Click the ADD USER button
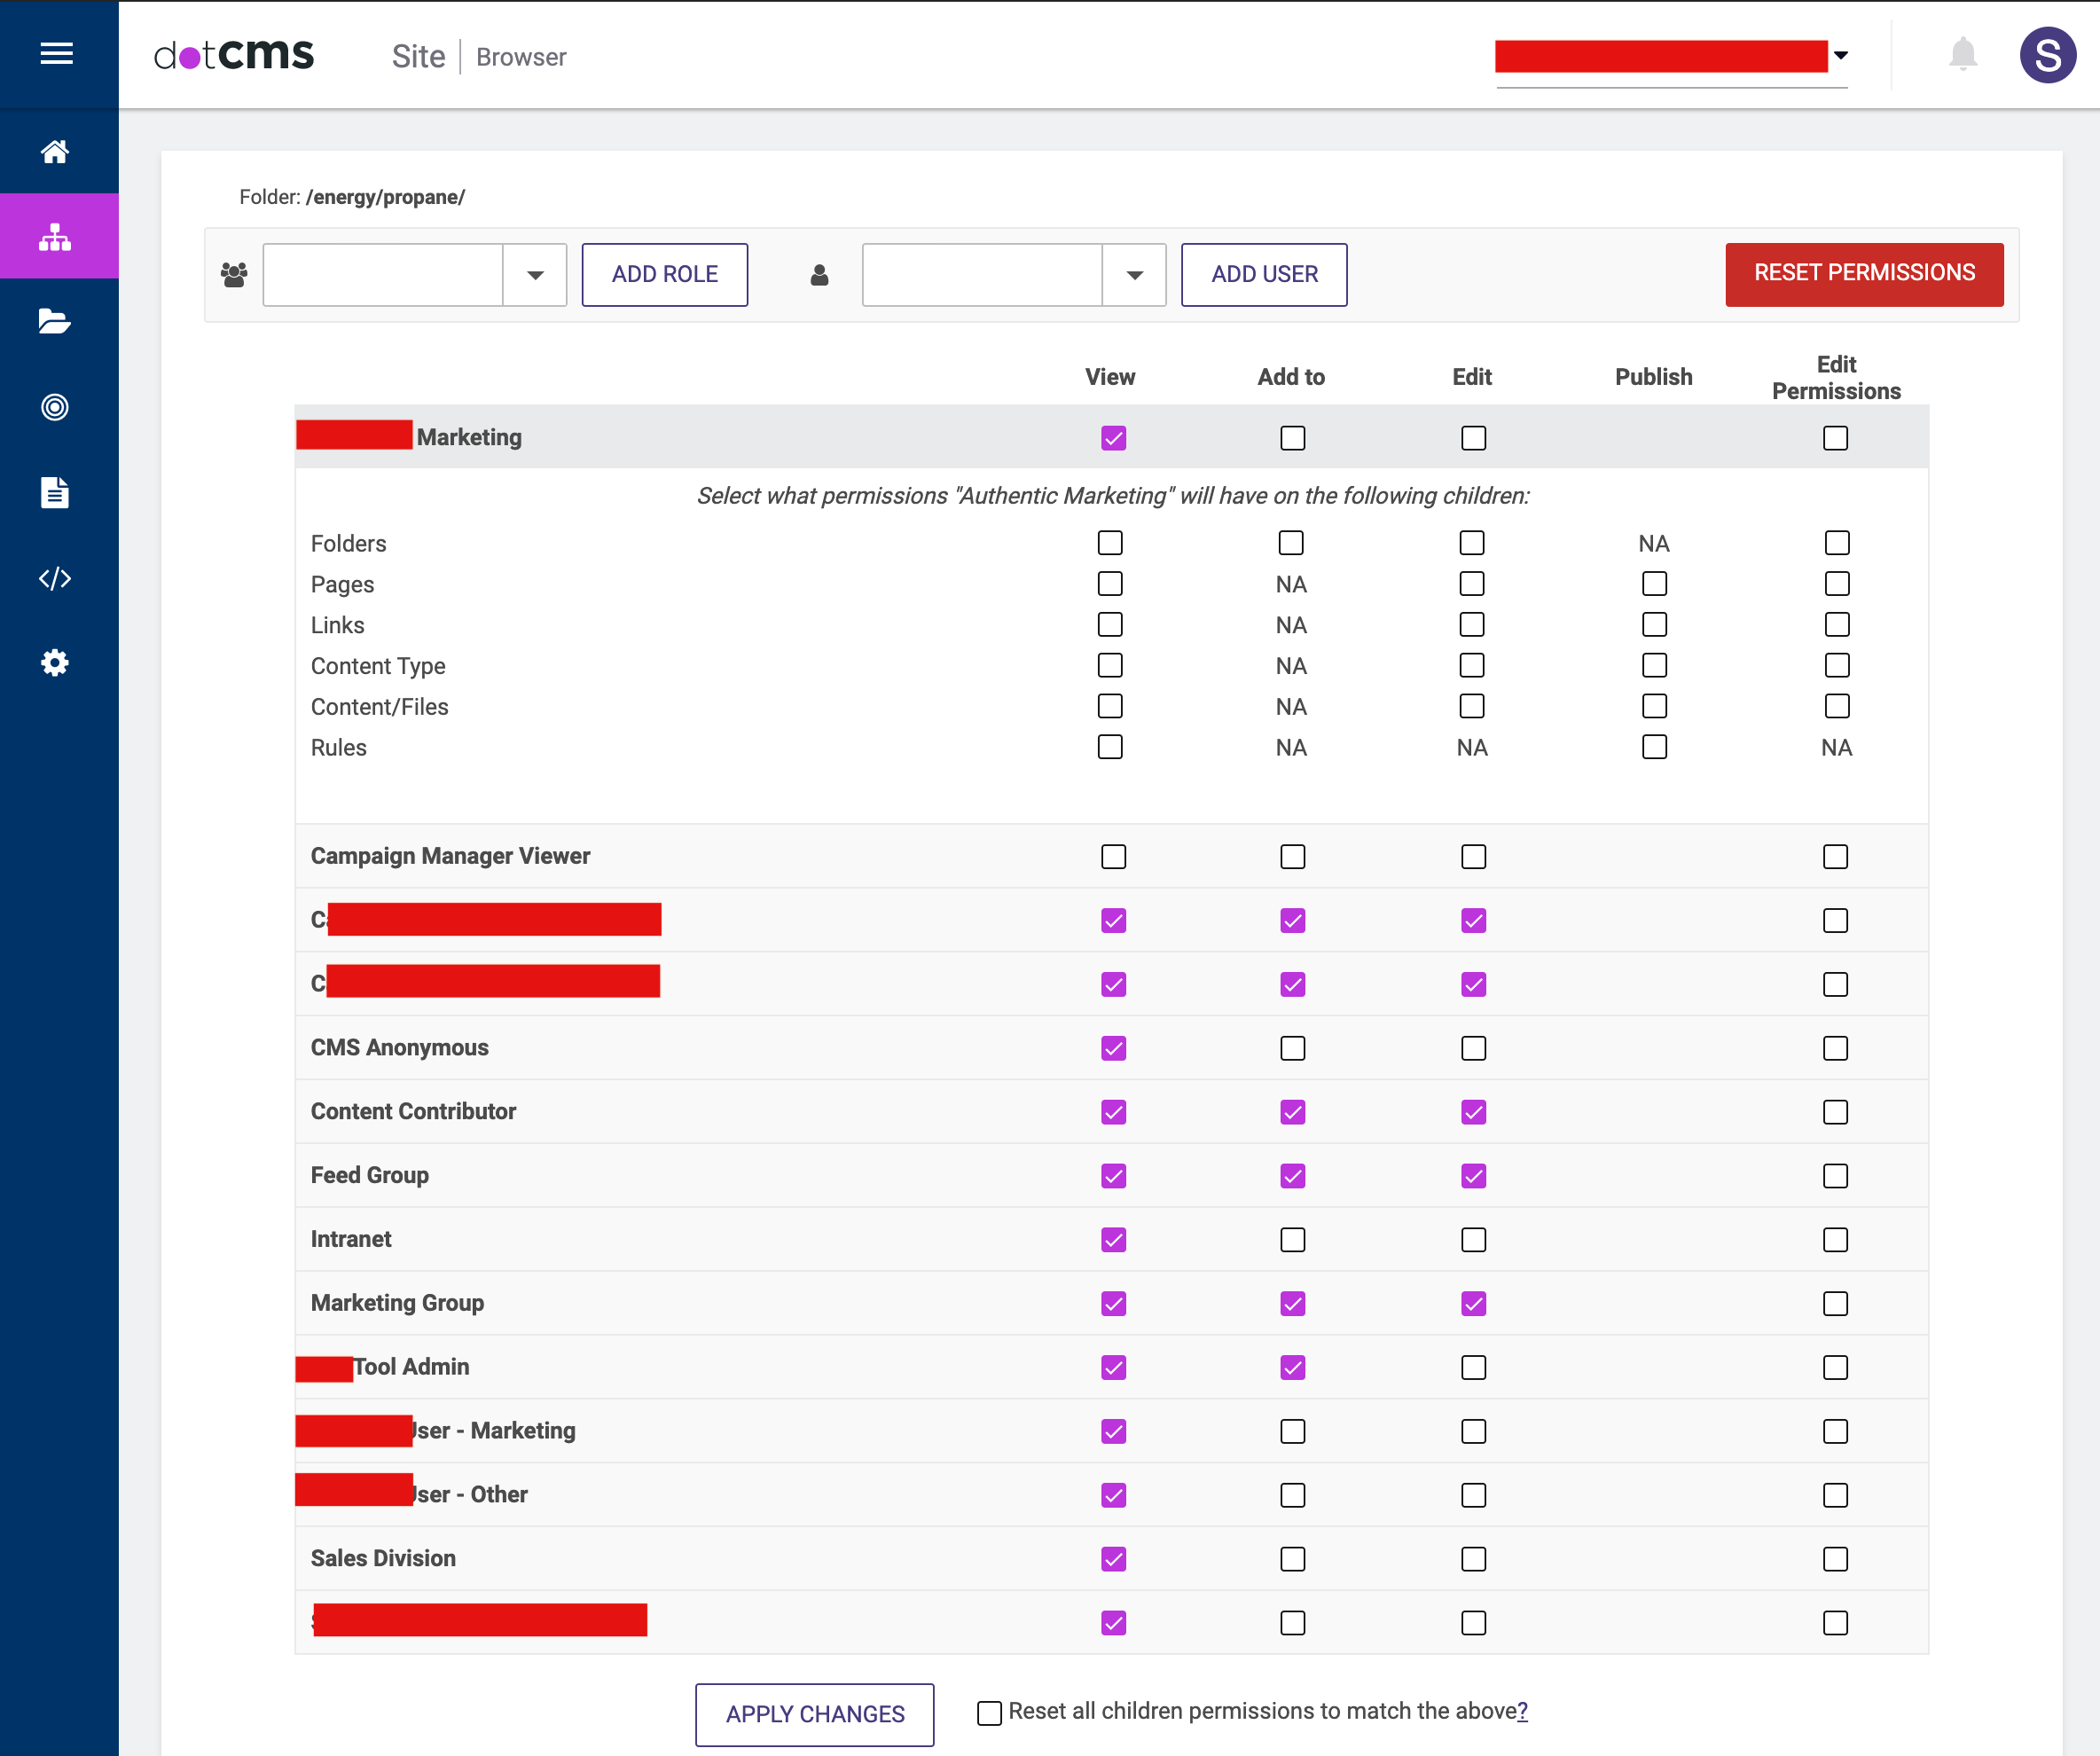 tap(1264, 274)
